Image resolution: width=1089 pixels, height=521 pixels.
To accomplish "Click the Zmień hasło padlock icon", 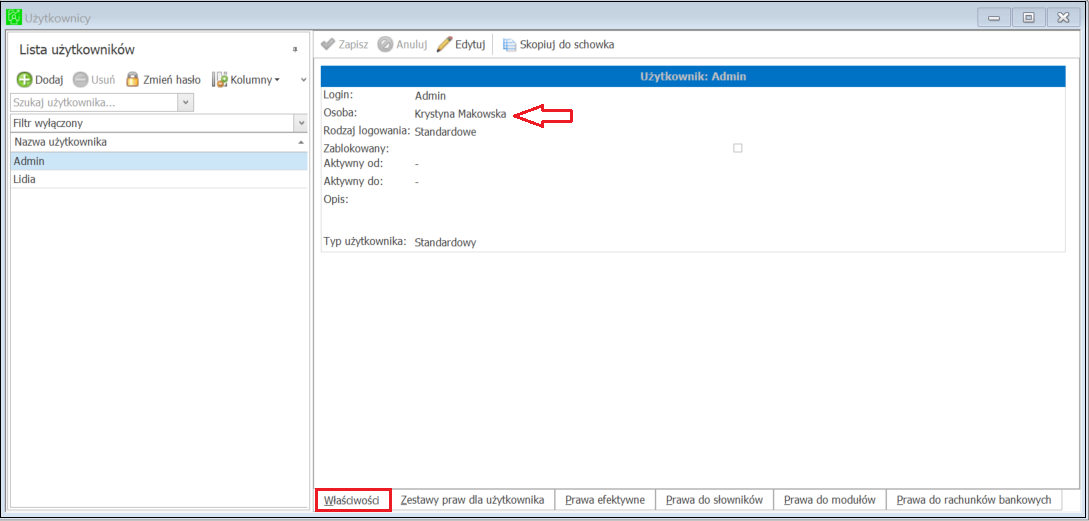I will coord(133,80).
